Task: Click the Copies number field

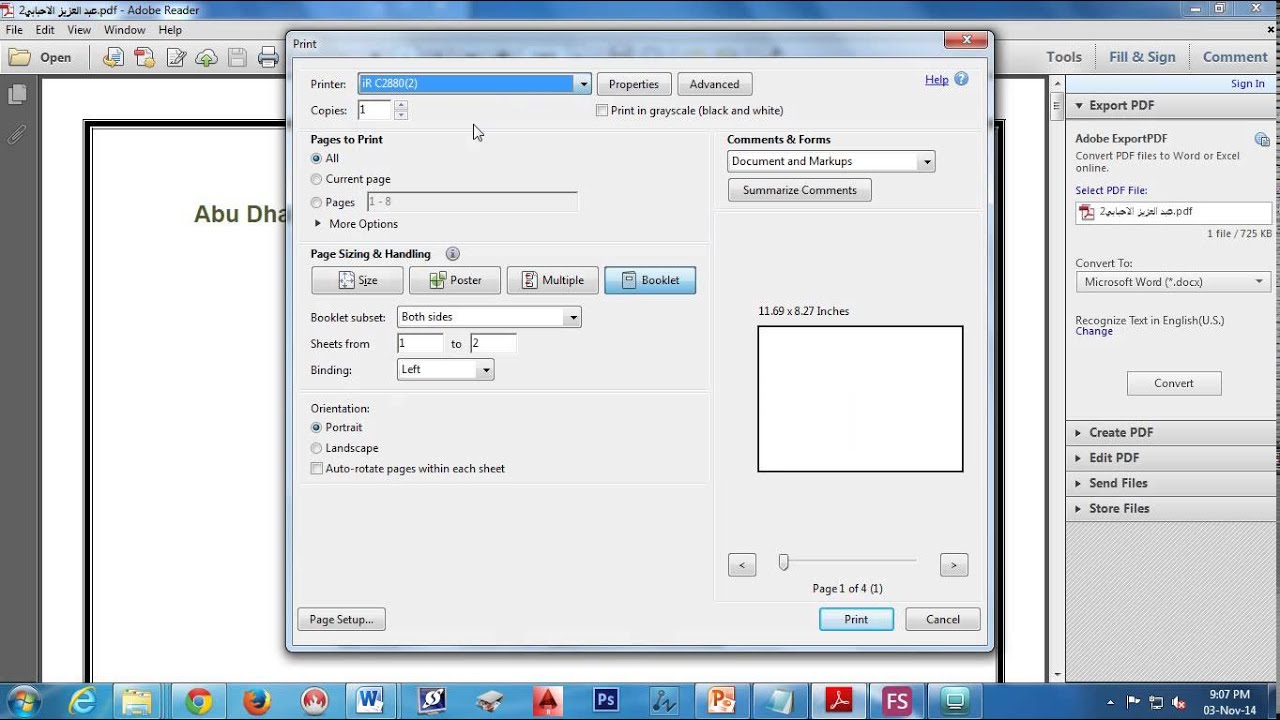Action: 374,110
